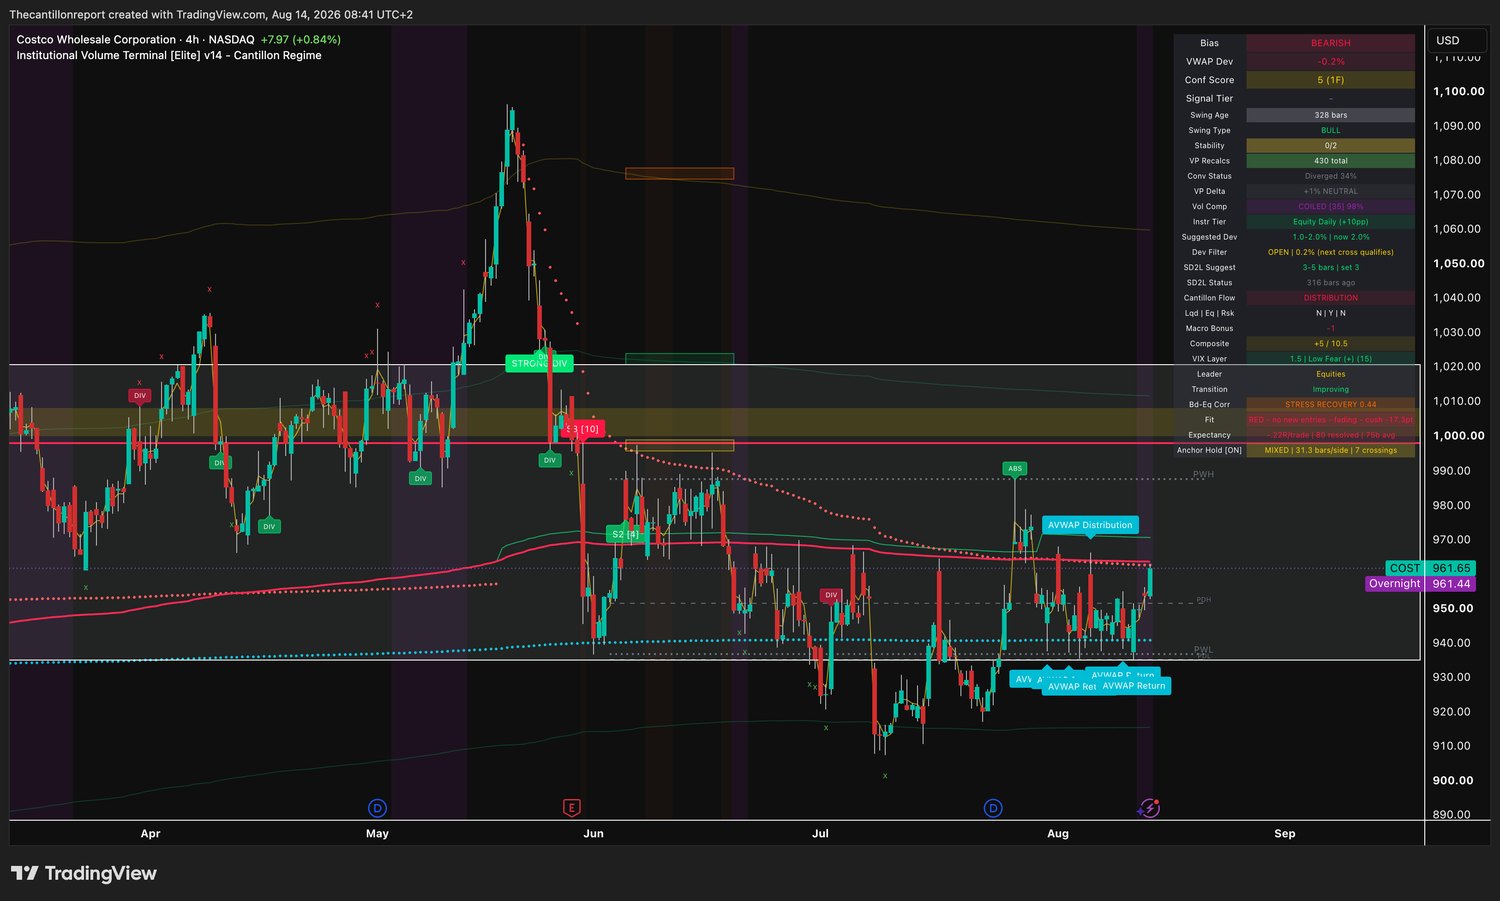Viewport: 1500px width, 901px height.
Task: Click the Sep label on time axis
Action: (x=1285, y=833)
